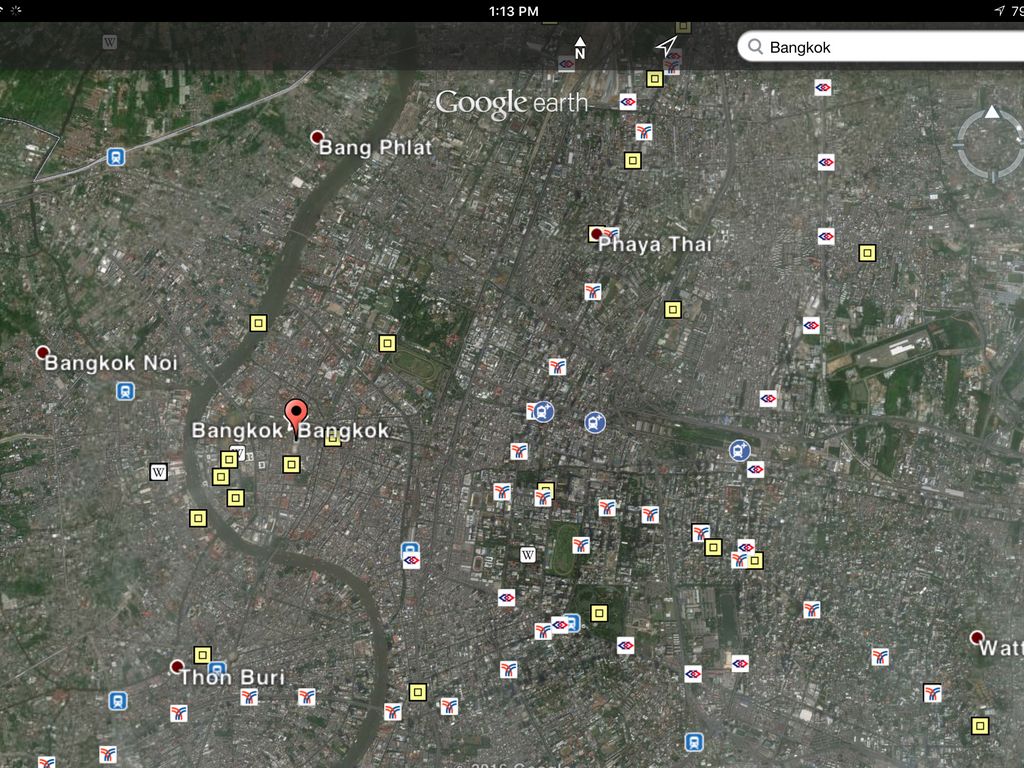Tap the north-up N compass button
Viewport: 1024px width, 768px height.
click(579, 47)
